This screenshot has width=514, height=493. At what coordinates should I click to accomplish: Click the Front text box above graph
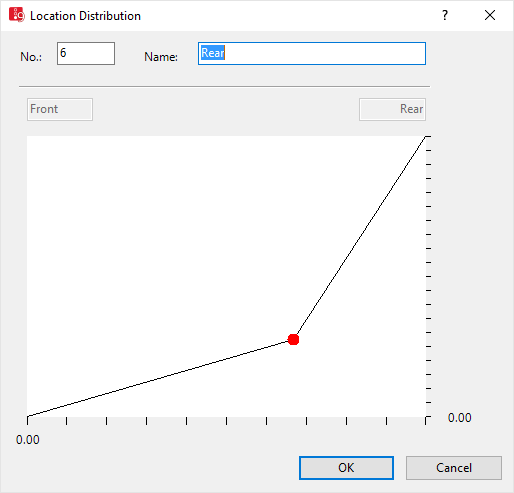[60, 109]
